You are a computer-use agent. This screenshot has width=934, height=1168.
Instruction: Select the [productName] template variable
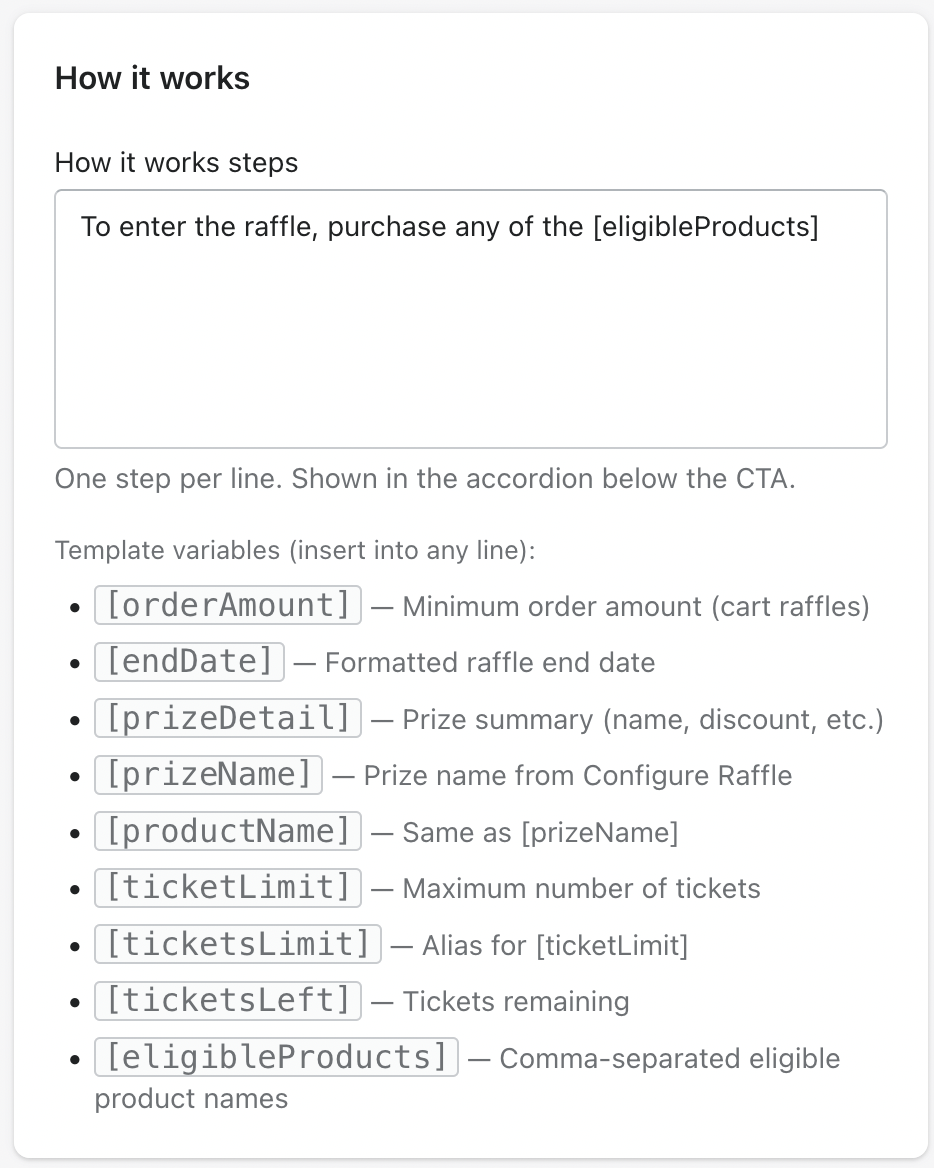tap(228, 831)
